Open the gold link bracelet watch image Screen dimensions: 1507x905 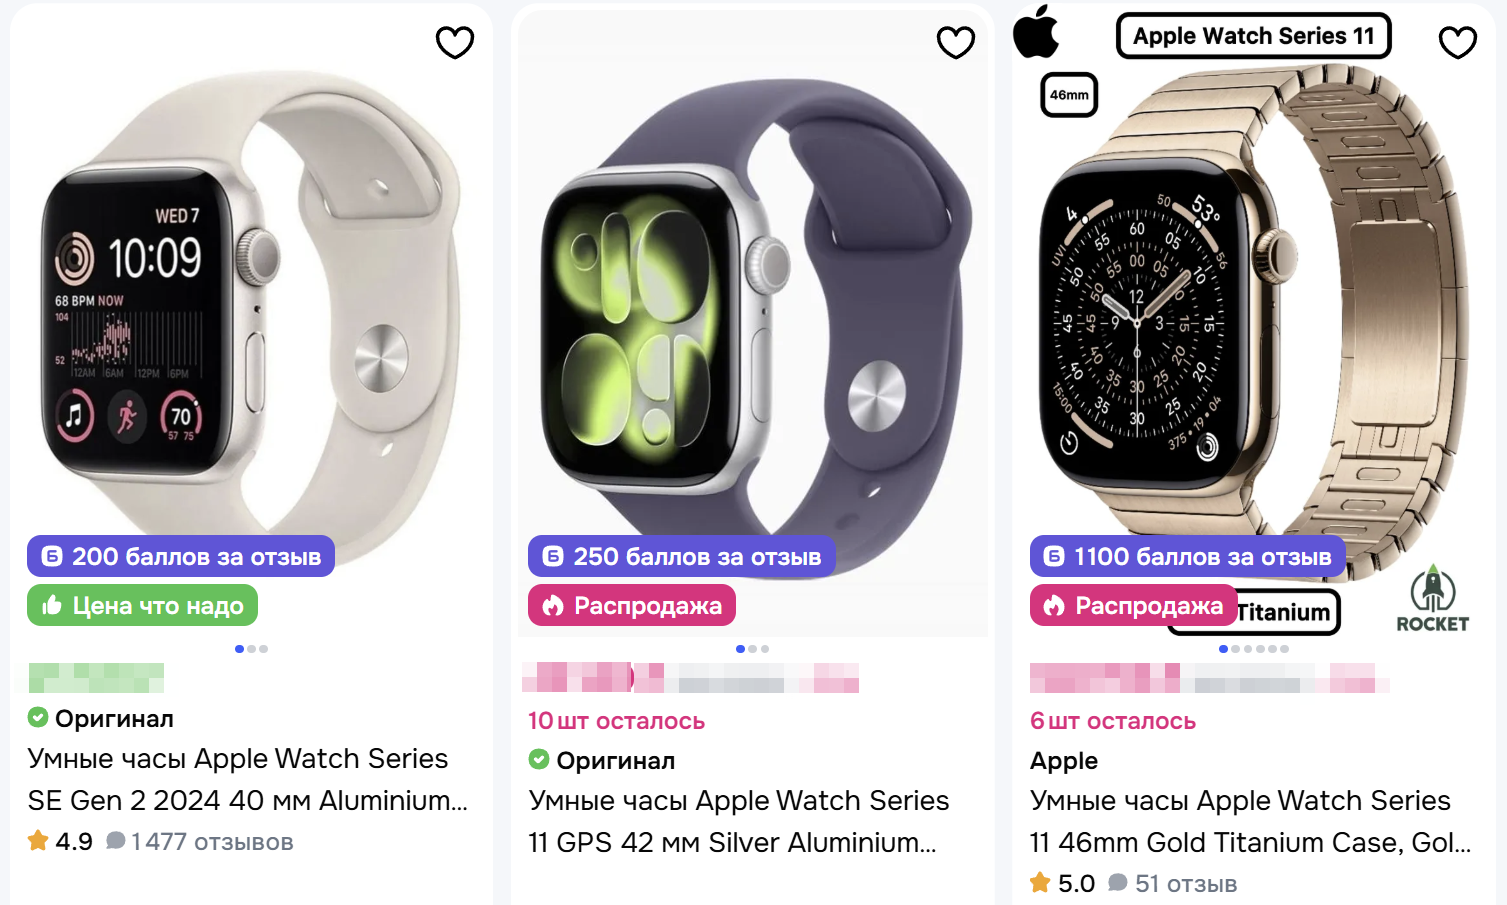coord(1253,320)
